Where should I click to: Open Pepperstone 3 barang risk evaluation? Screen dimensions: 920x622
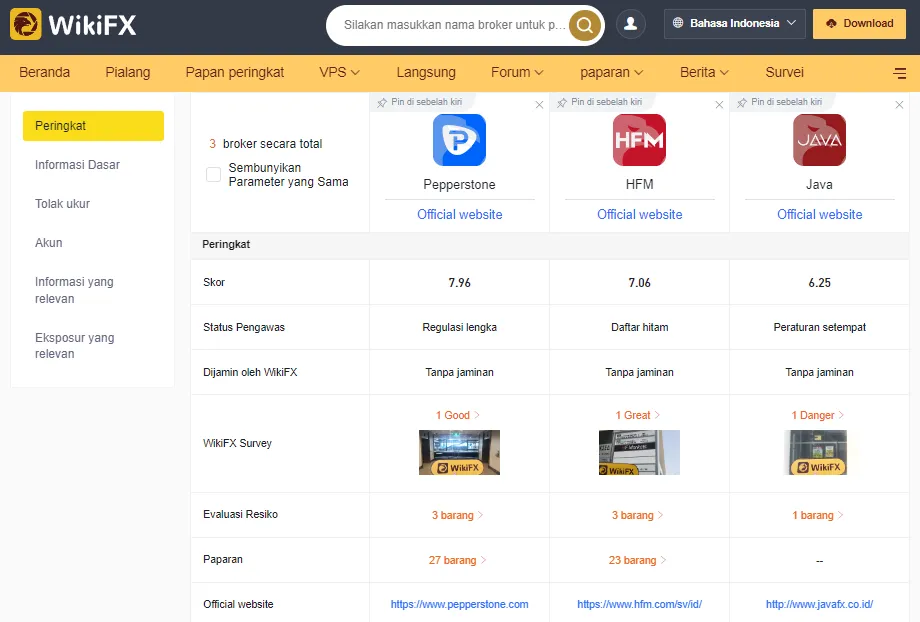pos(458,515)
